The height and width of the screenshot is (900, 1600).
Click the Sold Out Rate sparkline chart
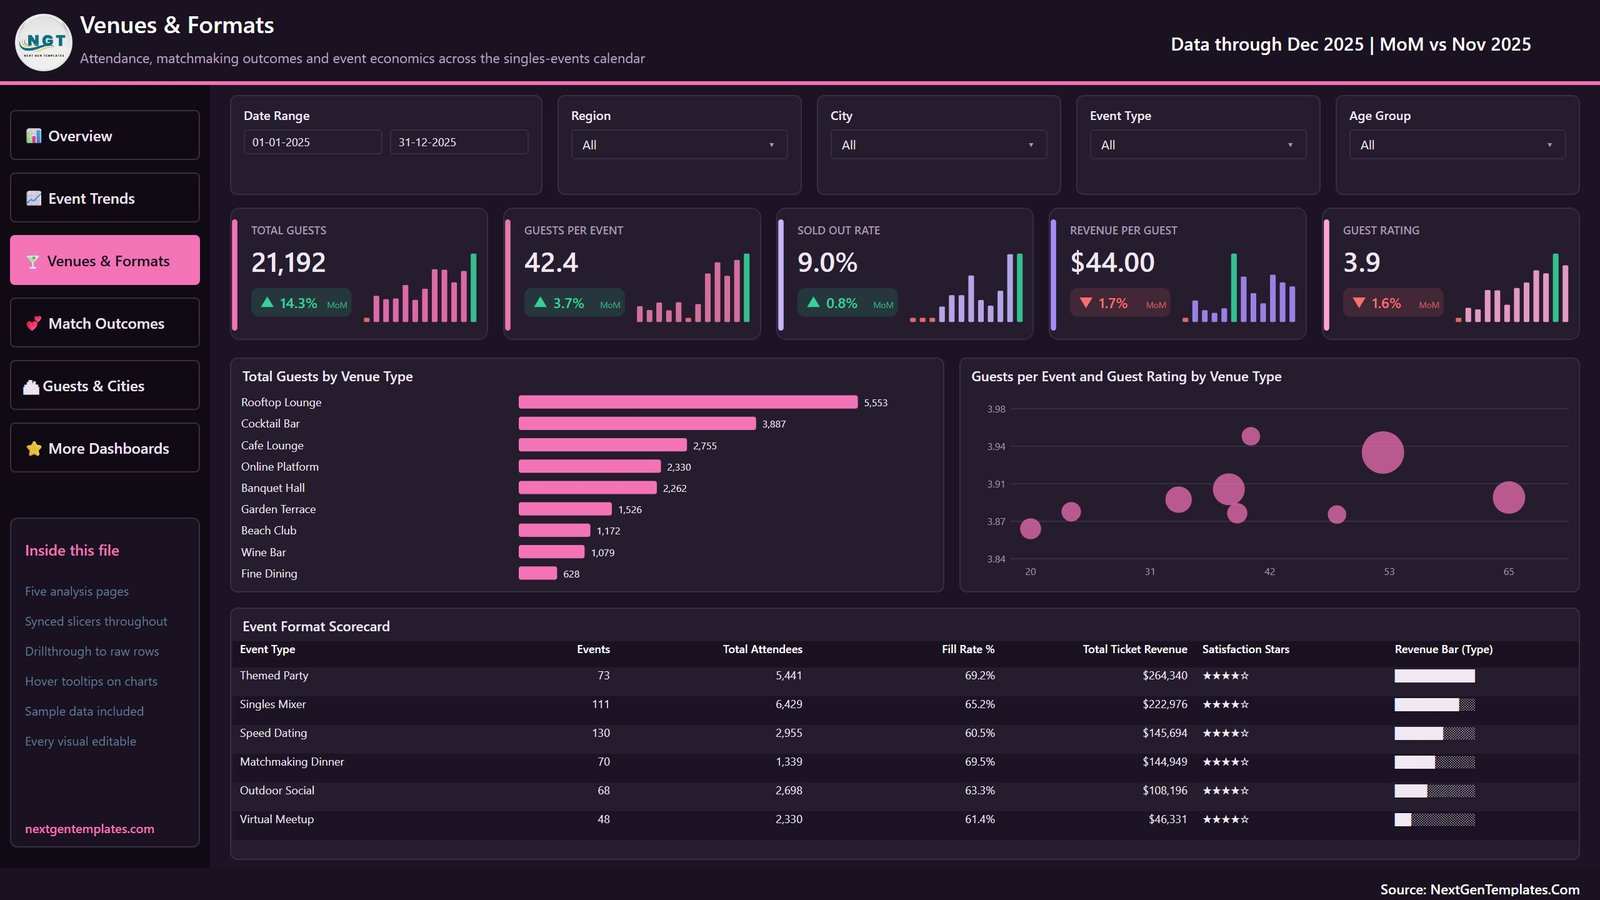[x=966, y=288]
